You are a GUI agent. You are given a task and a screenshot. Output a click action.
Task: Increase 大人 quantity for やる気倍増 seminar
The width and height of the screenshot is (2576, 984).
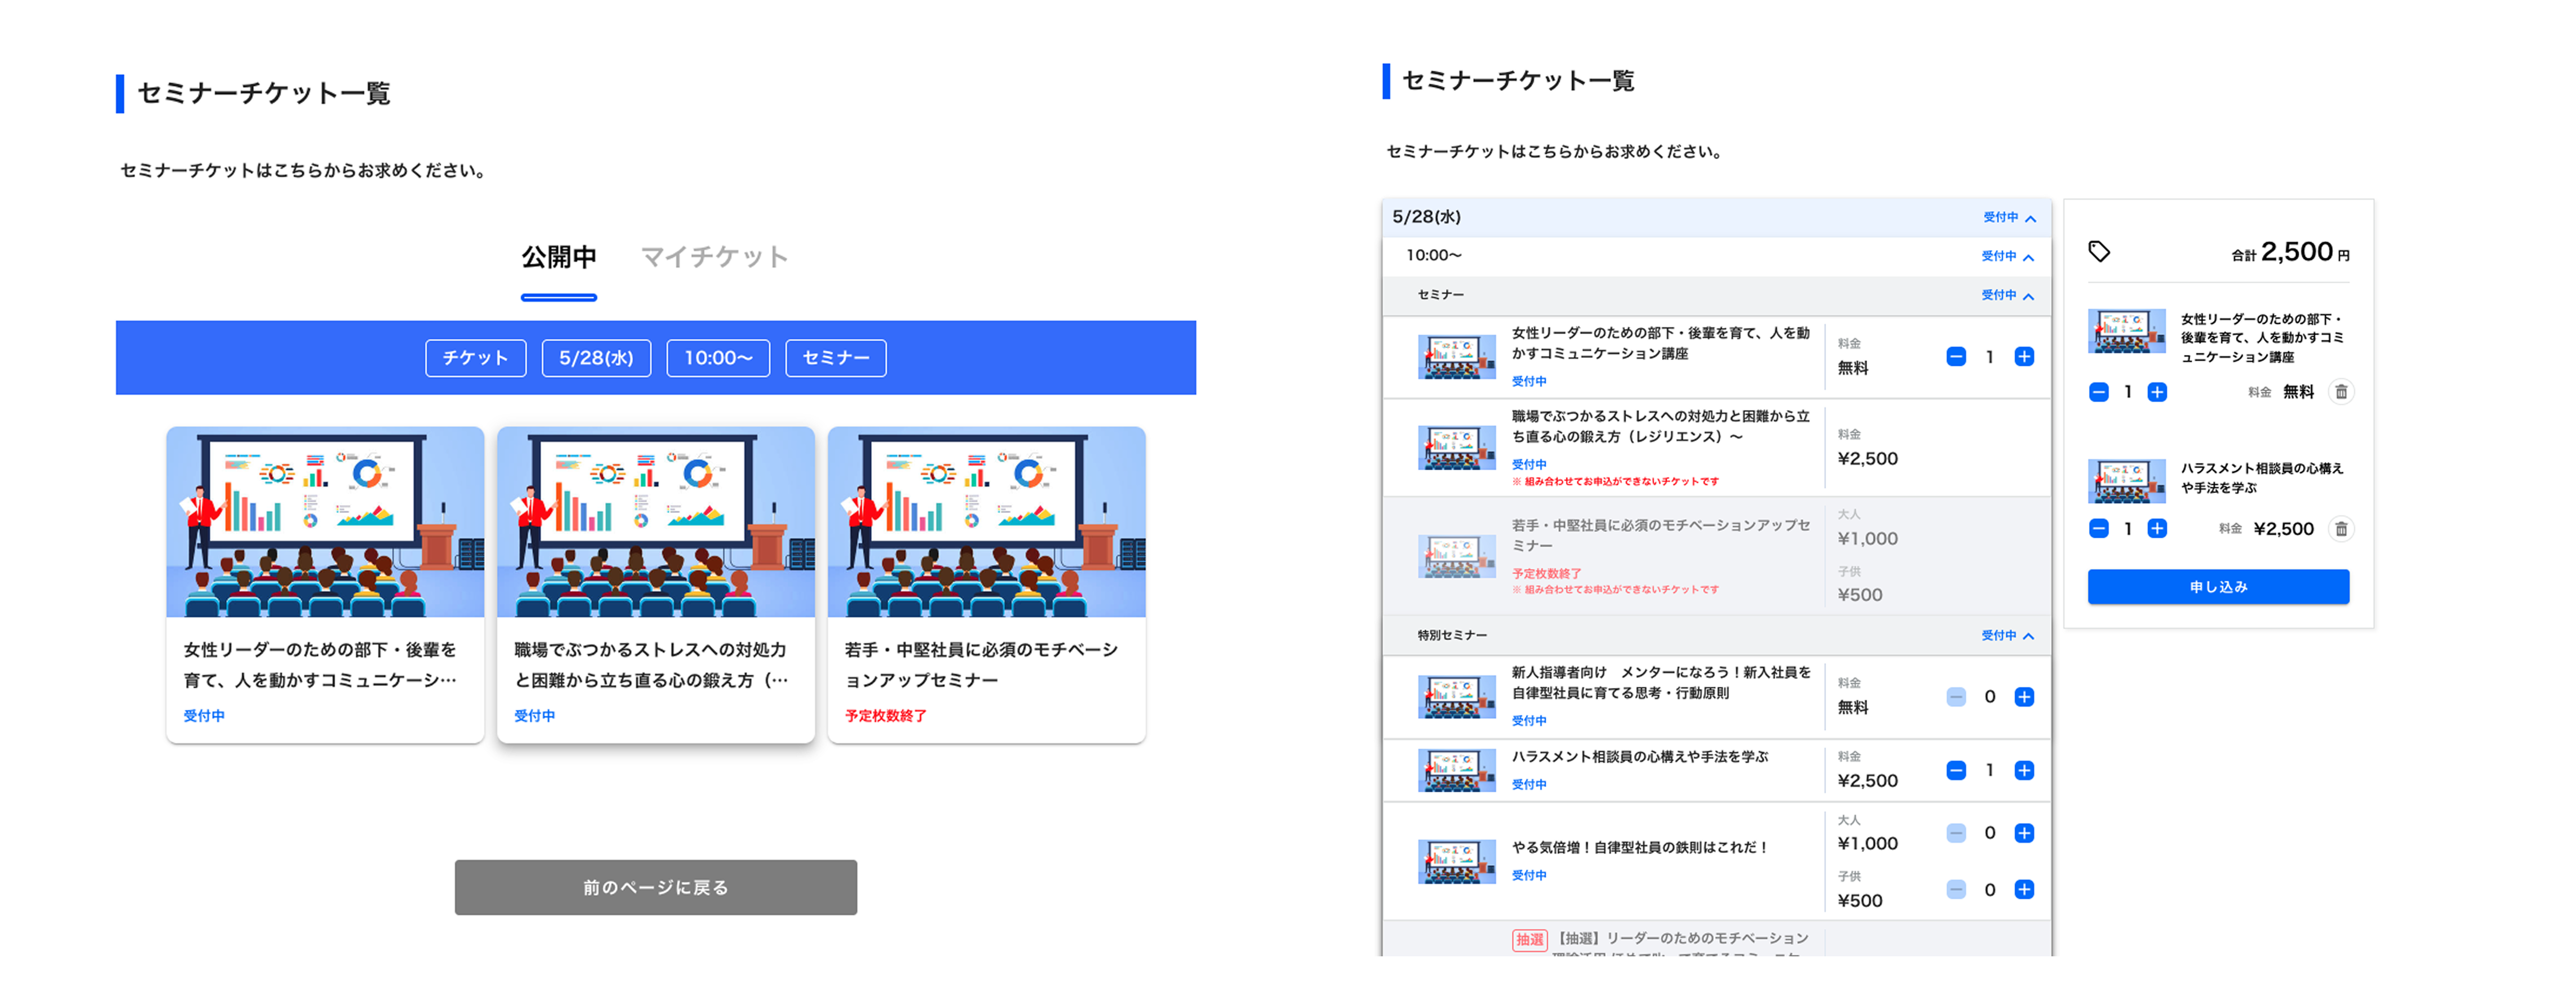(2024, 833)
